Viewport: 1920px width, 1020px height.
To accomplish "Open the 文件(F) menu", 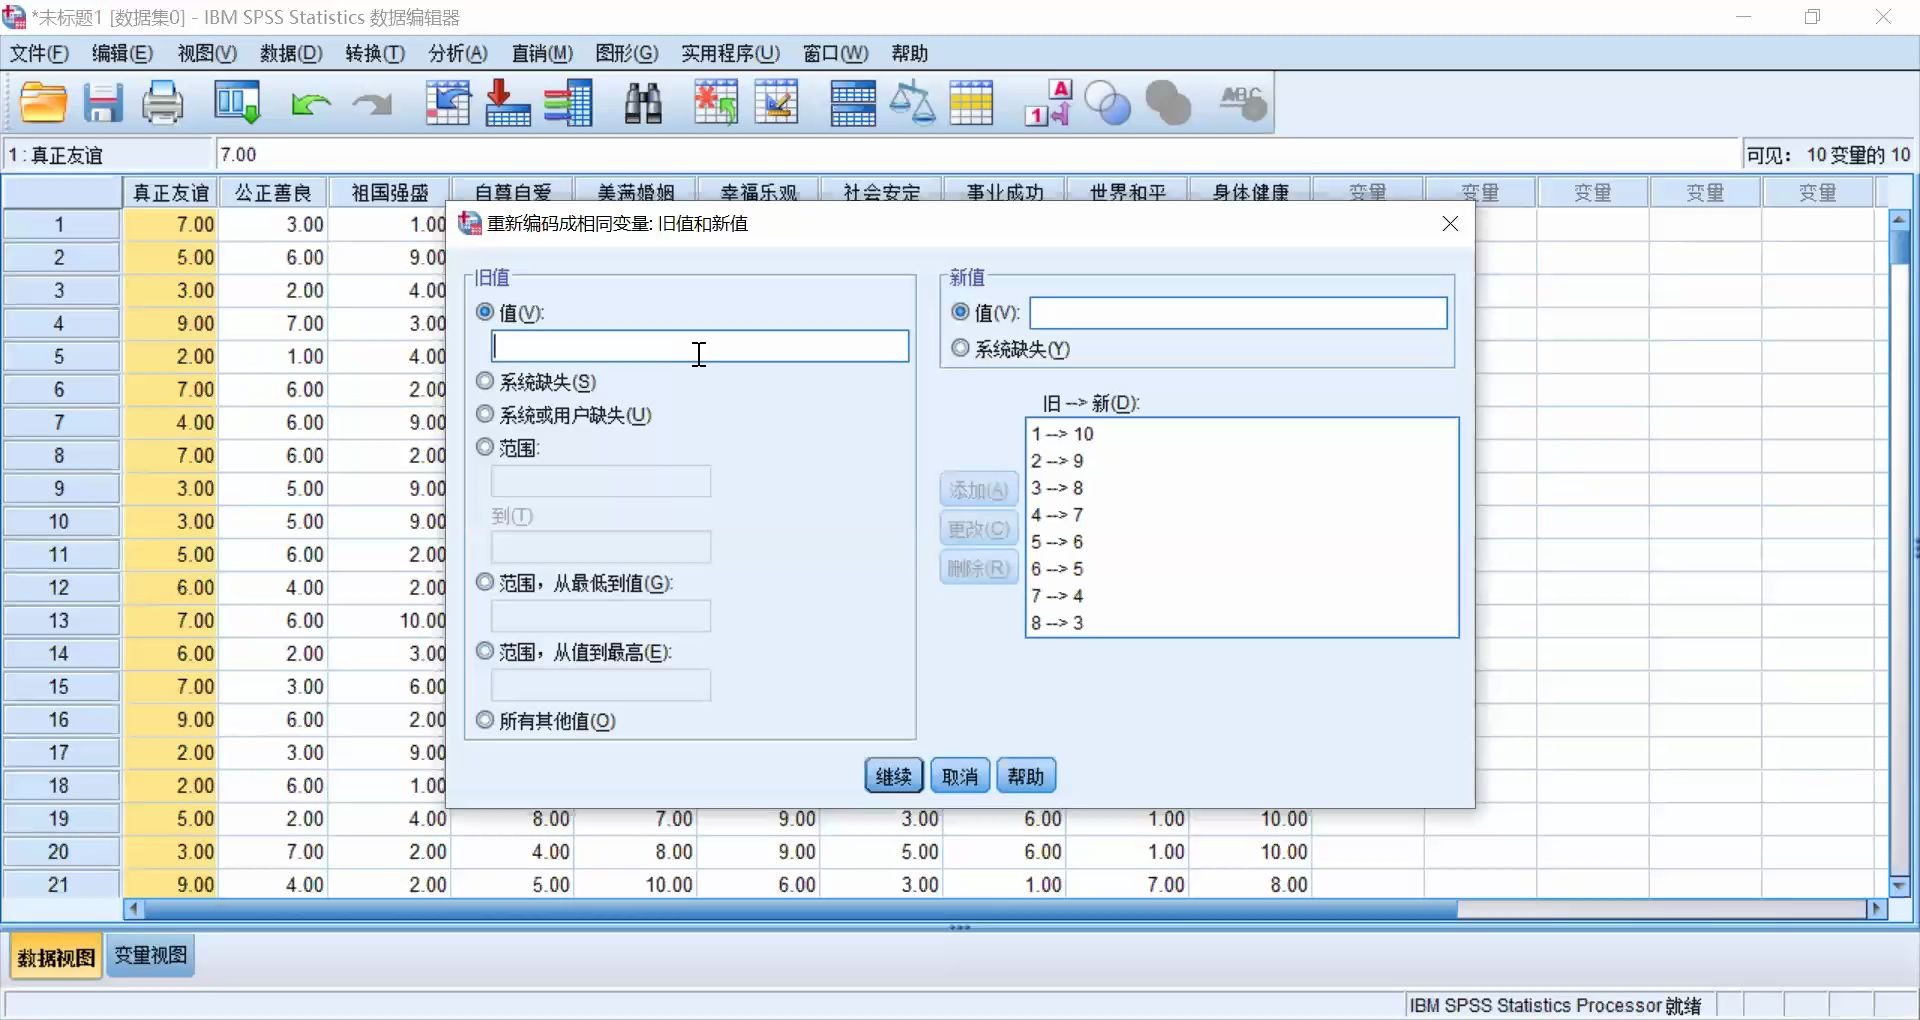I will click(40, 53).
